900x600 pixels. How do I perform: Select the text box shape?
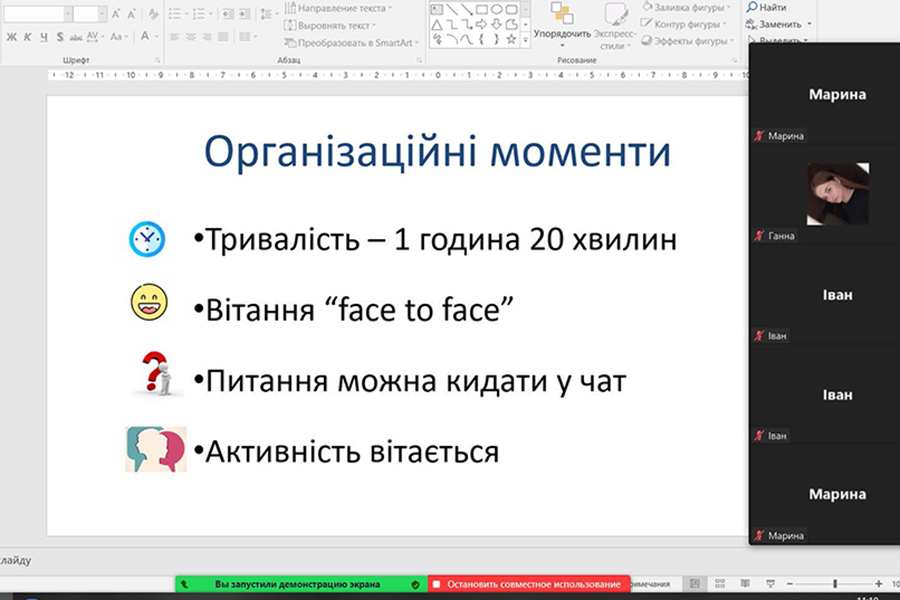(437, 10)
